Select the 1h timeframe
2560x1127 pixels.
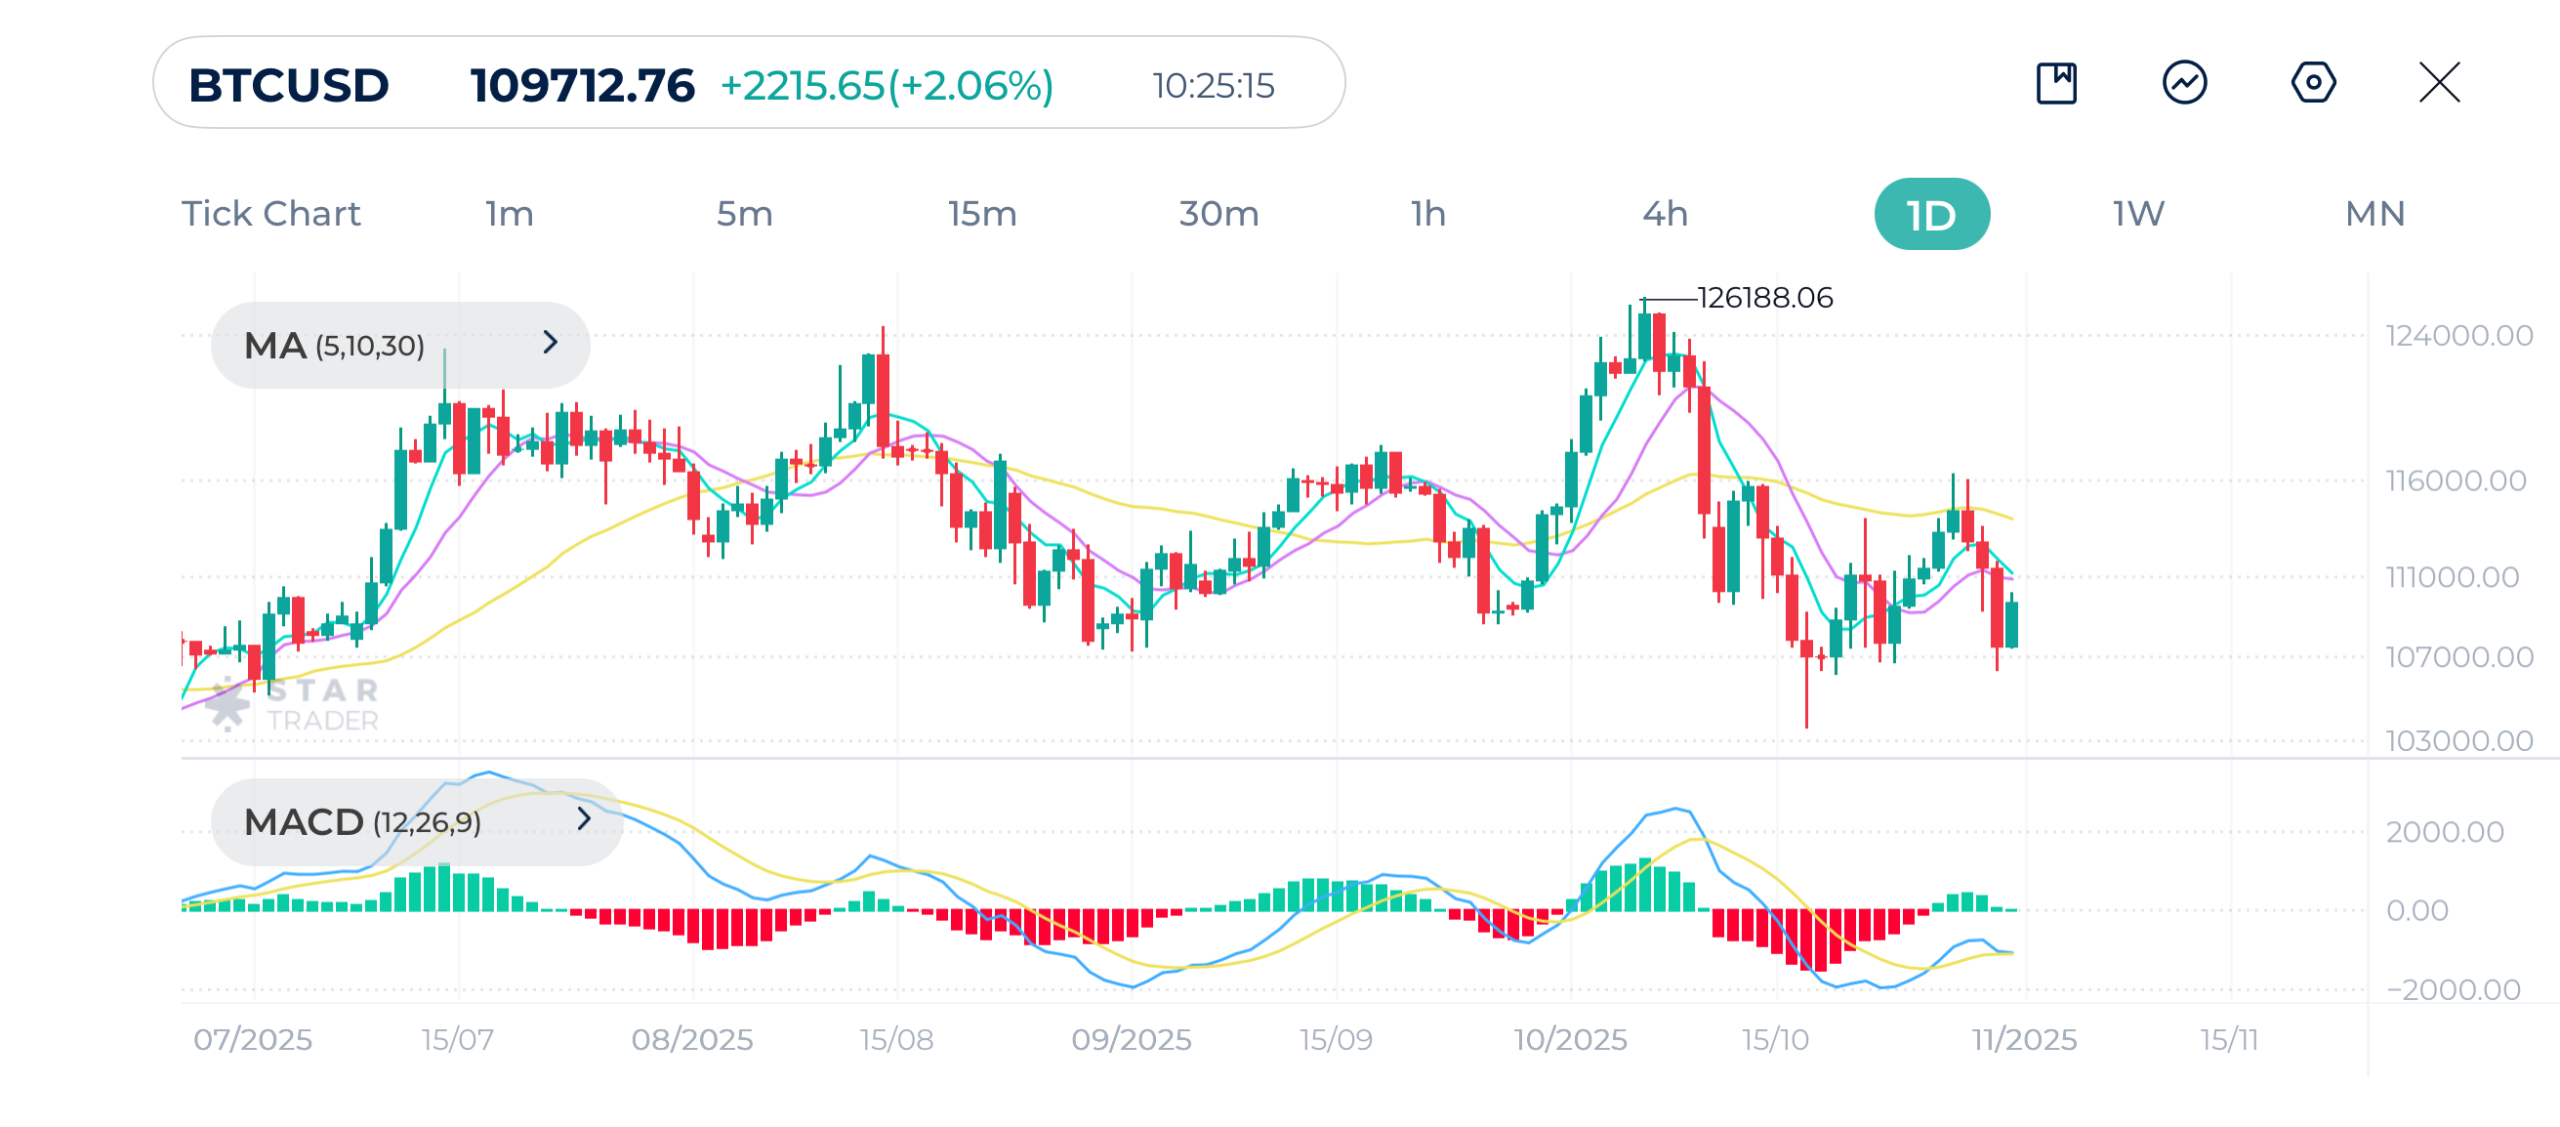(x=1428, y=214)
